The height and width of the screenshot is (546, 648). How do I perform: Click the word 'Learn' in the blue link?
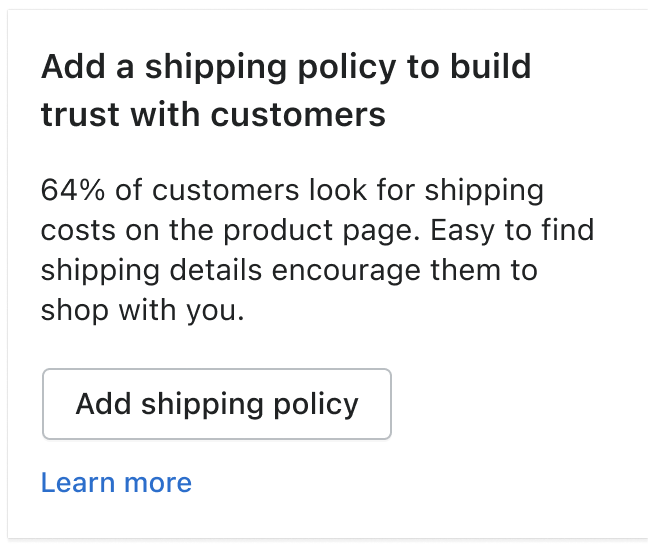pos(78,482)
